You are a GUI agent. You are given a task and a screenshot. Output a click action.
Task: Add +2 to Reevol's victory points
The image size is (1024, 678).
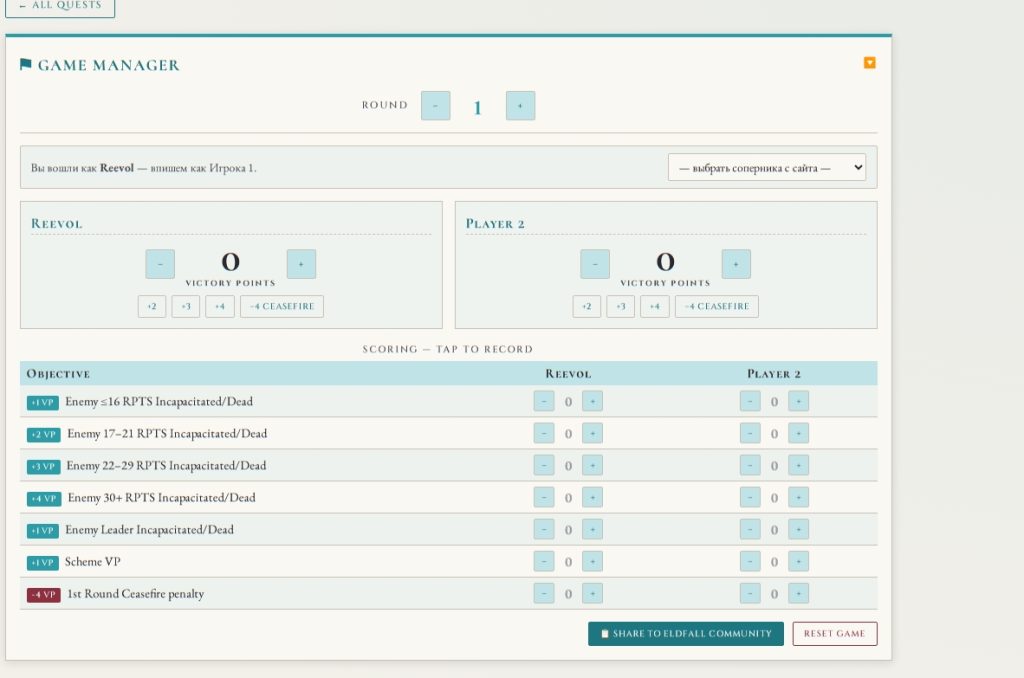point(152,306)
